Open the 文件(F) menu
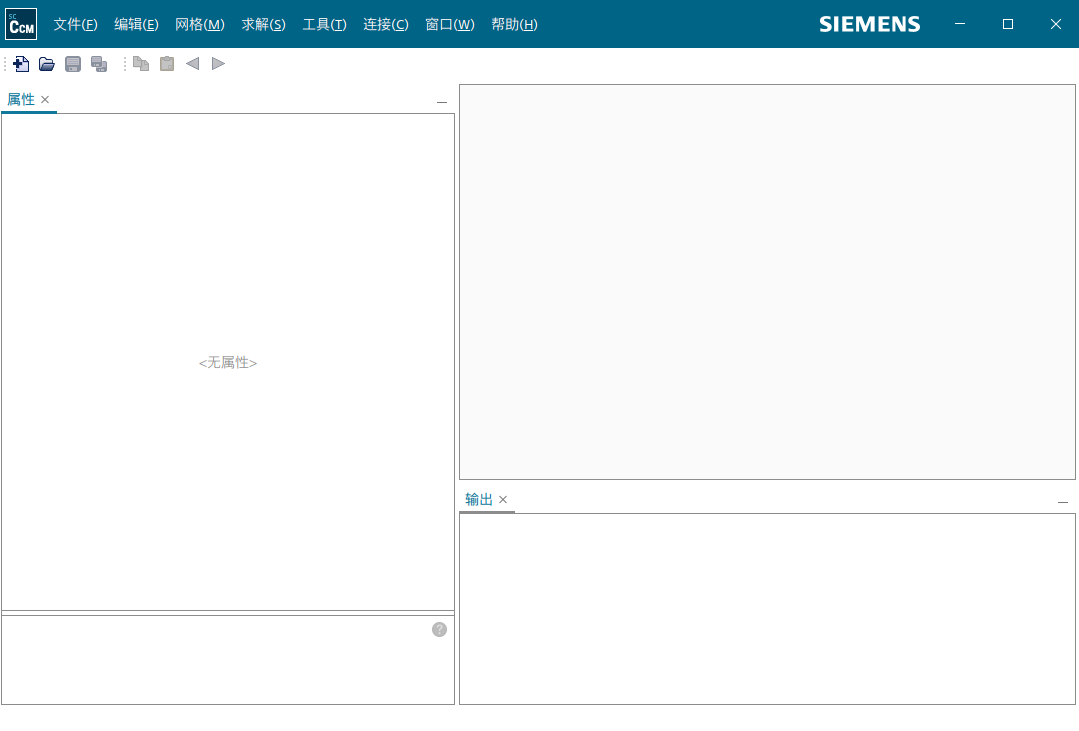The width and height of the screenshot is (1079, 731). [x=75, y=24]
